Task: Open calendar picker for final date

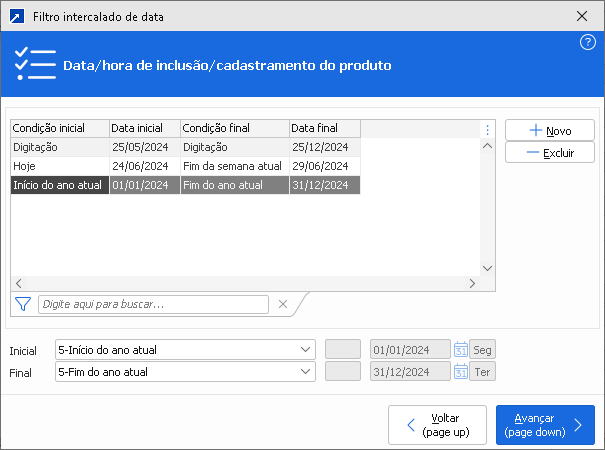Action: click(461, 372)
